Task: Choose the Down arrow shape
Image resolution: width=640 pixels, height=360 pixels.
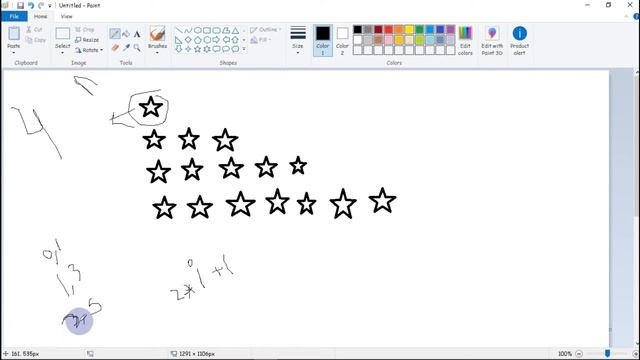Action: (179, 49)
